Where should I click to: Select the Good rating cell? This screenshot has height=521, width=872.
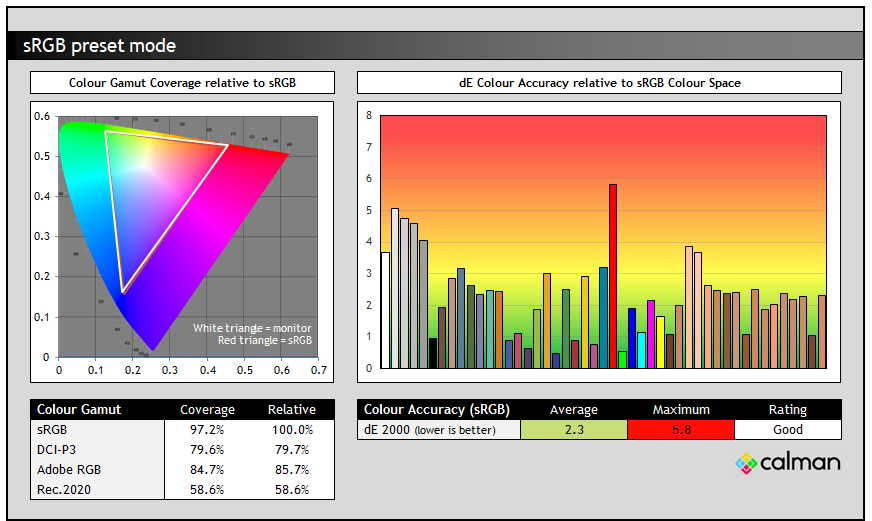coord(787,430)
